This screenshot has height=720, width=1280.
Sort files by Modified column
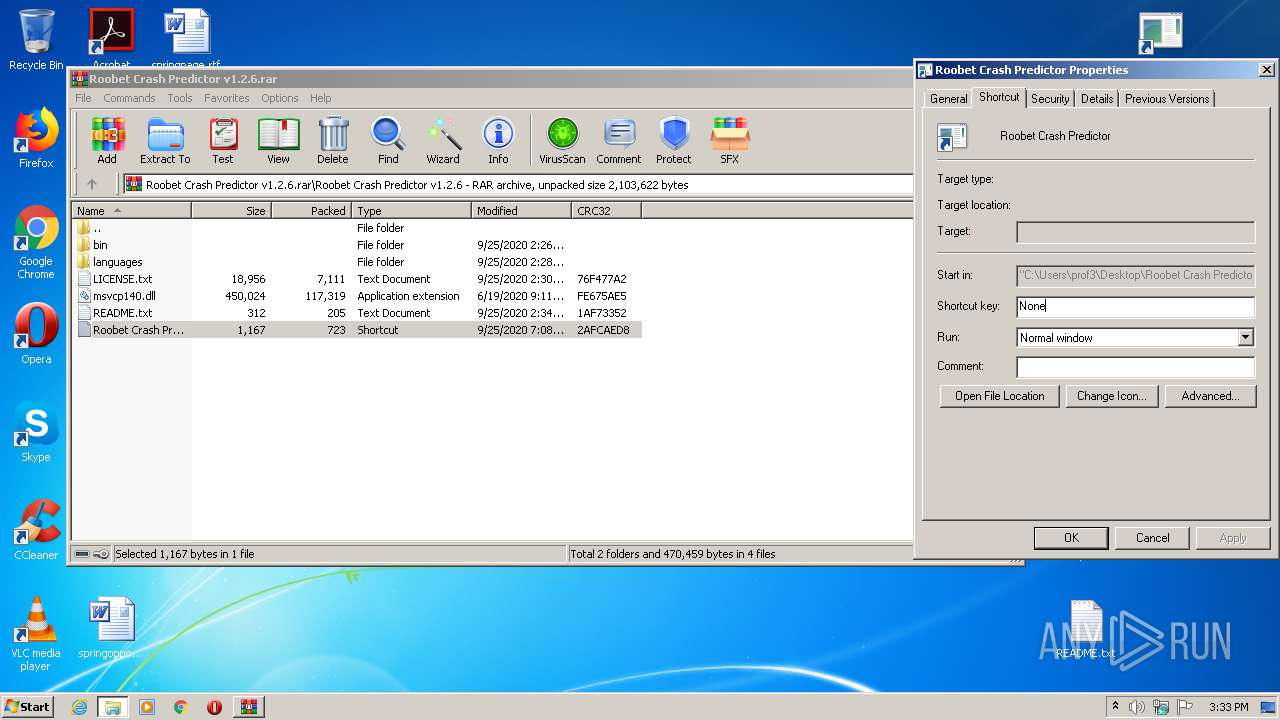pos(521,210)
